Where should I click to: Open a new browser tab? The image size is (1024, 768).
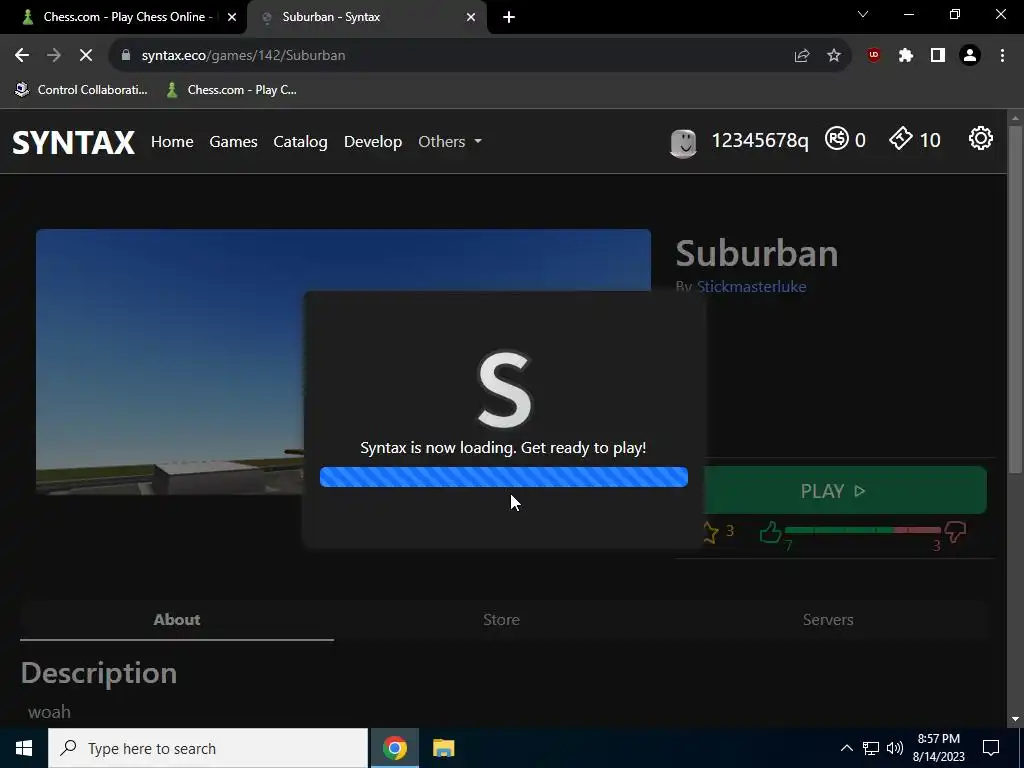(x=509, y=17)
